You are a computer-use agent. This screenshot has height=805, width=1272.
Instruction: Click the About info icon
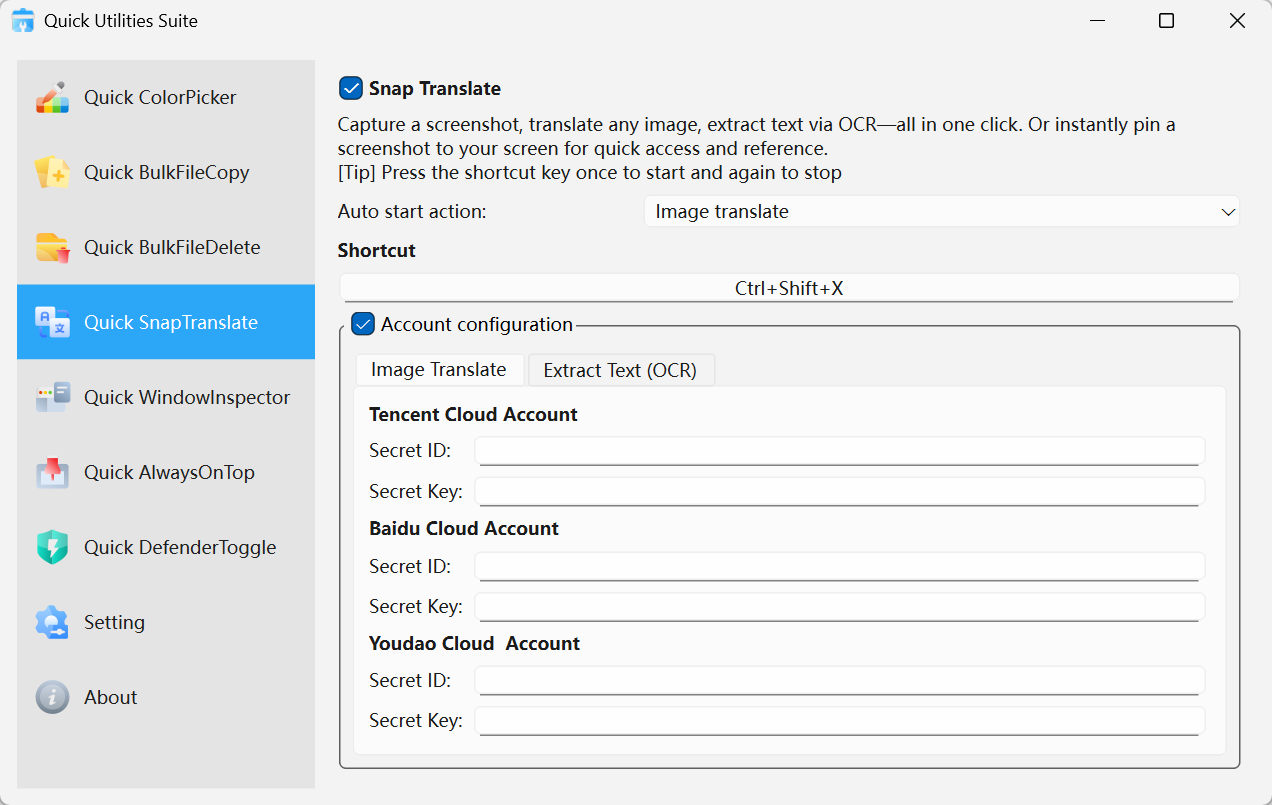click(52, 697)
